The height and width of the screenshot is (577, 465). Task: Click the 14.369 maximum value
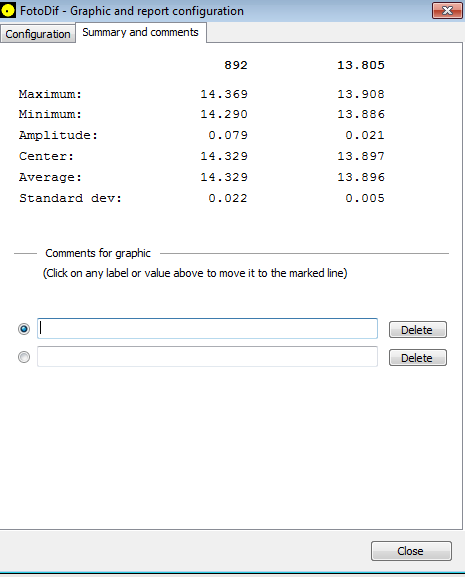[x=224, y=94]
